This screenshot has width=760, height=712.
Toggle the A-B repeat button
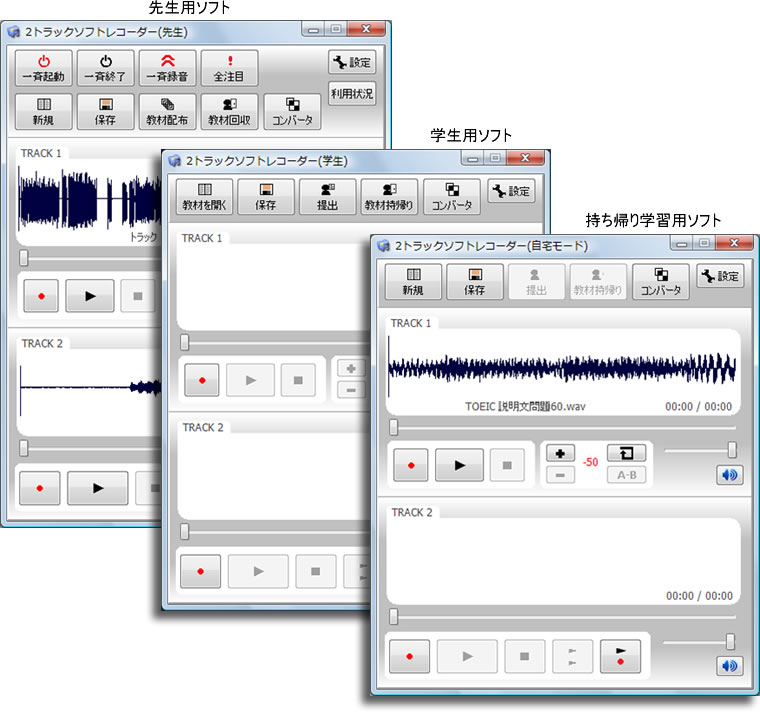(627, 475)
